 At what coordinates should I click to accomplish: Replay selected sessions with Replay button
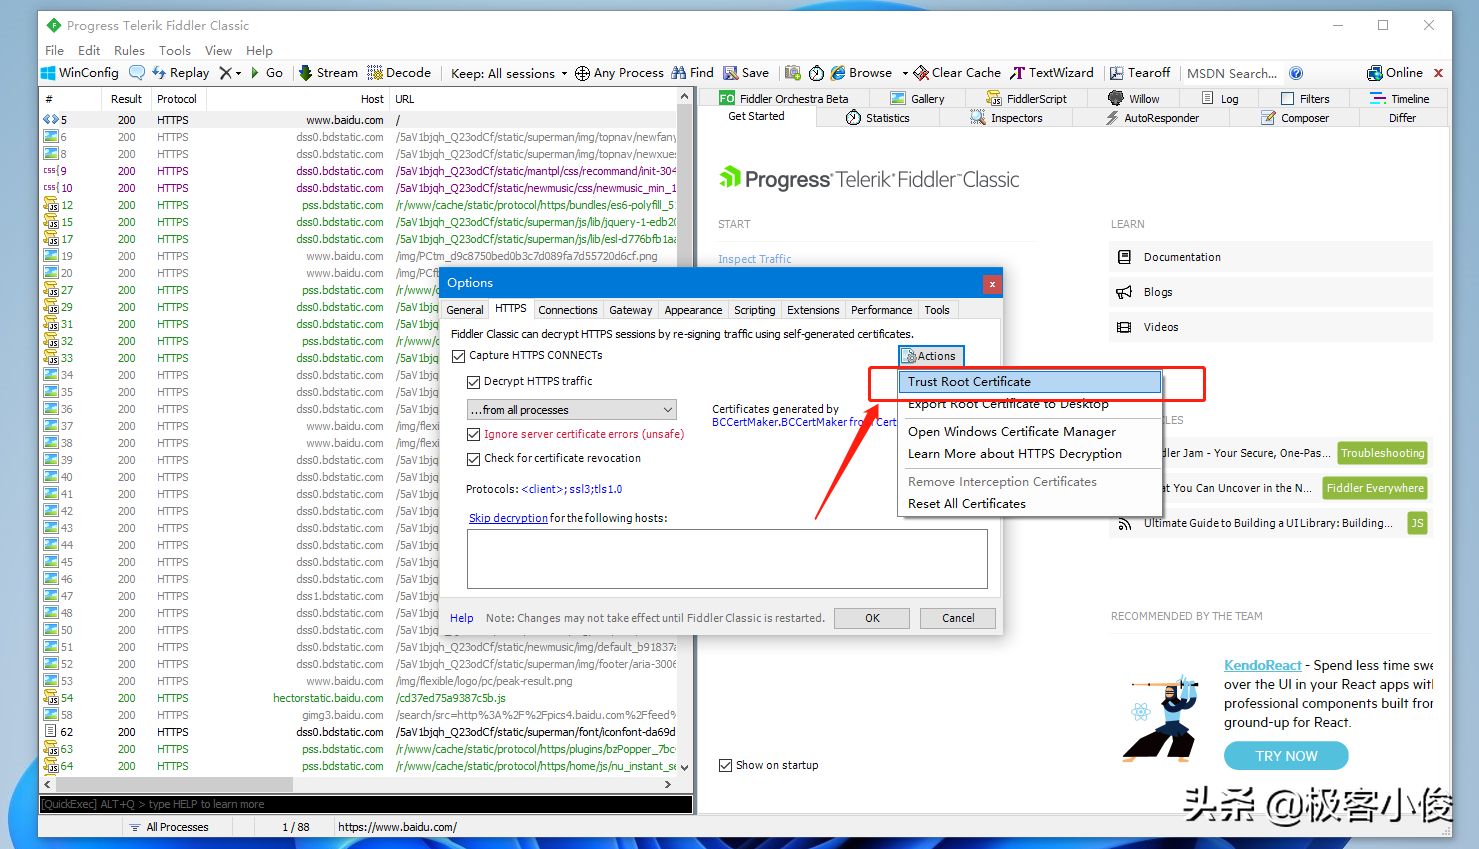click(x=180, y=73)
